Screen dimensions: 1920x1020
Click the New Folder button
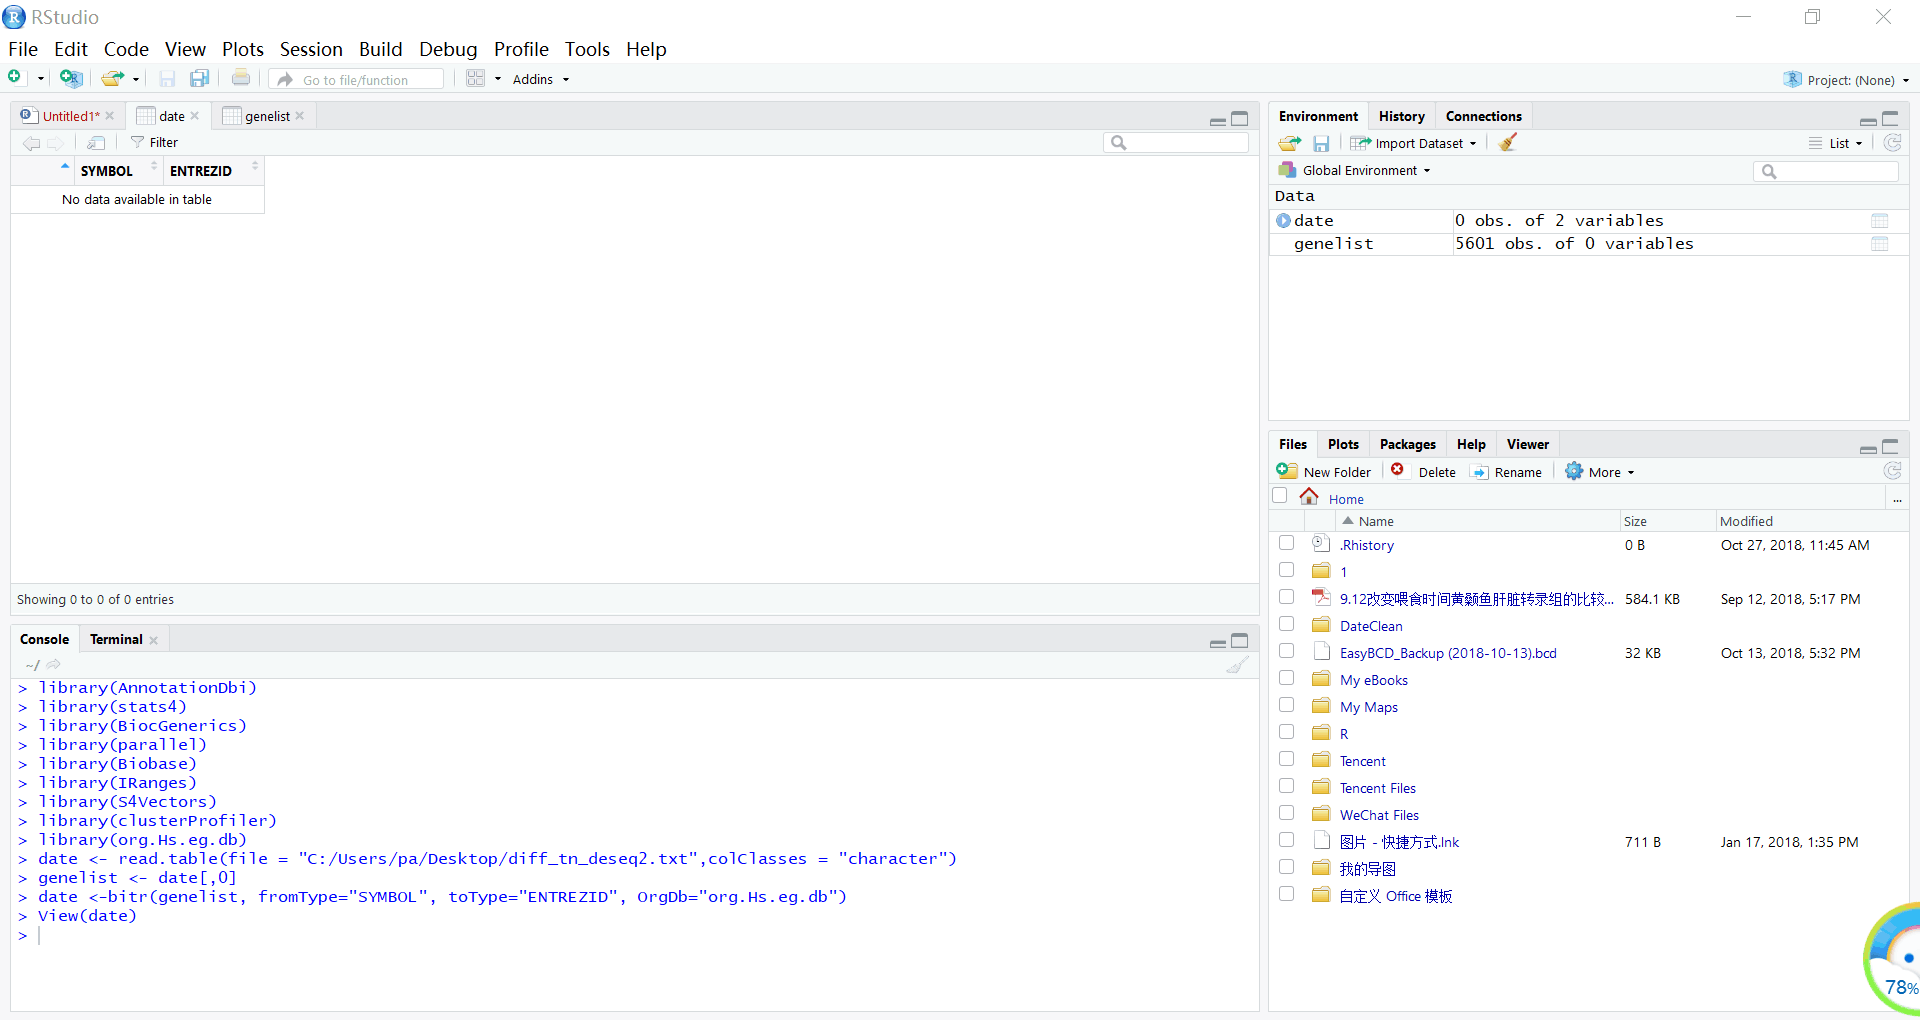click(1325, 472)
